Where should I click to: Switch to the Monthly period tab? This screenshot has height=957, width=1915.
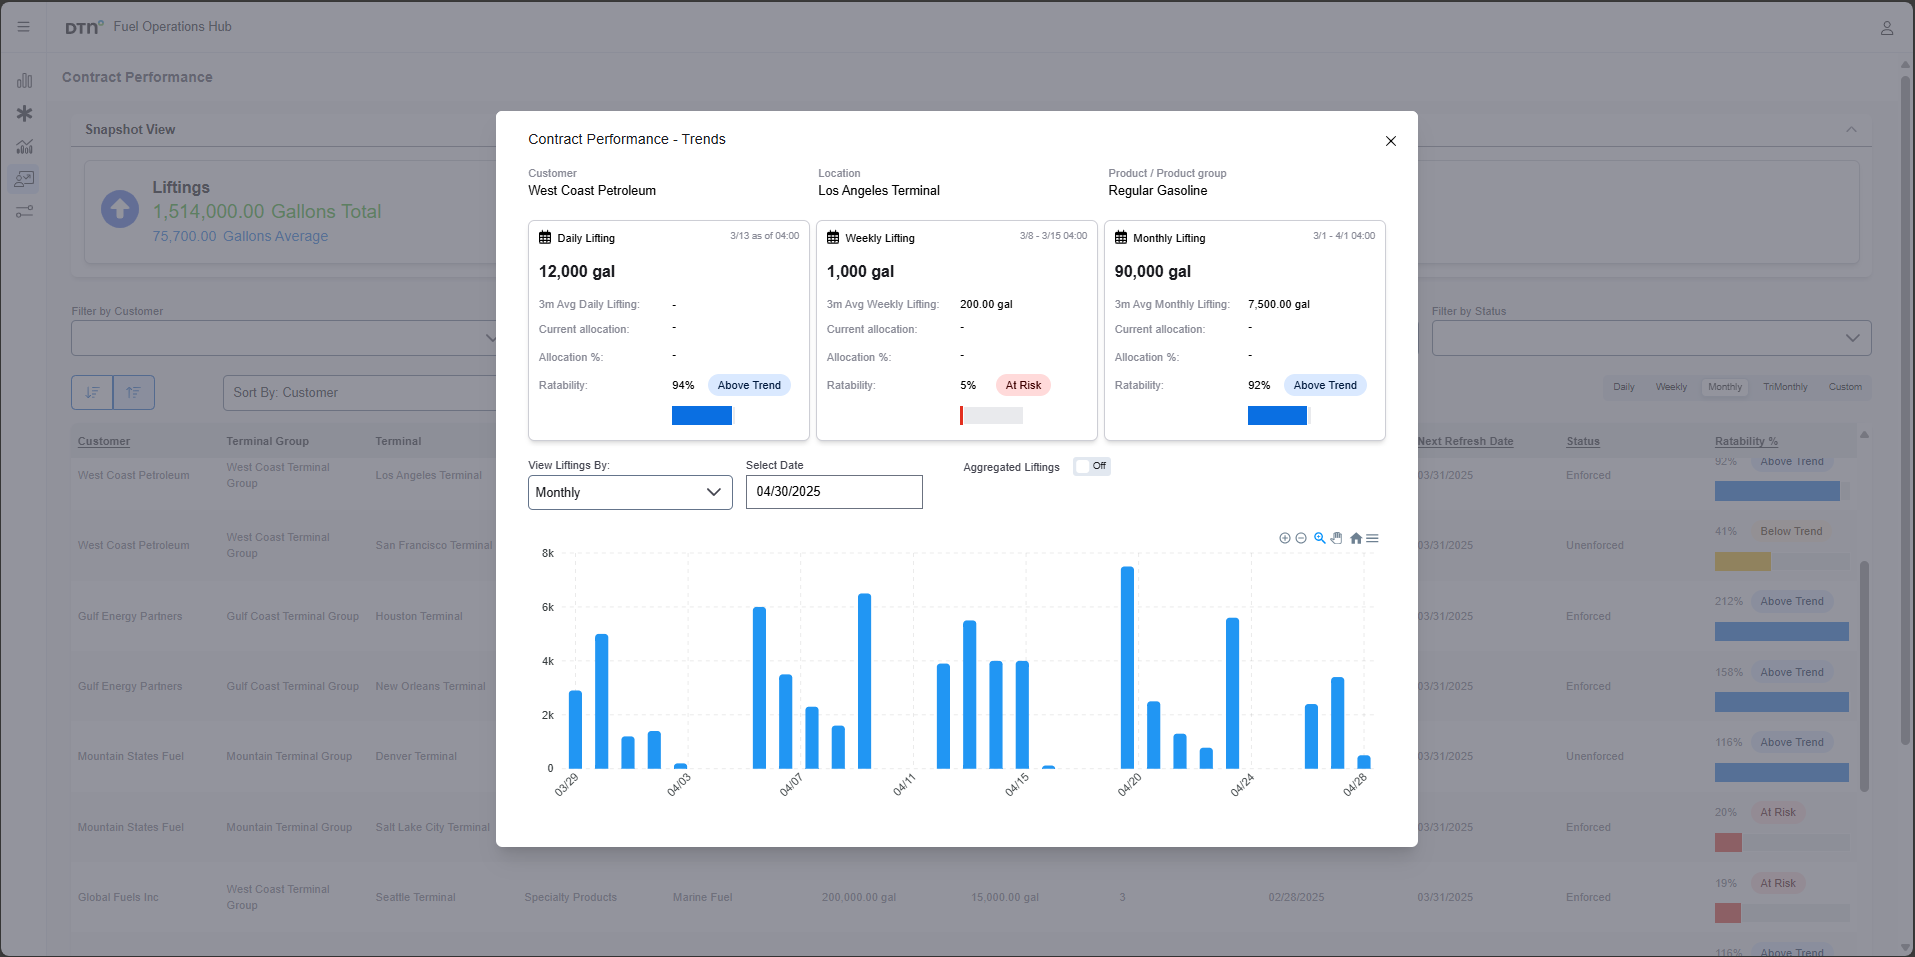coord(1724,387)
